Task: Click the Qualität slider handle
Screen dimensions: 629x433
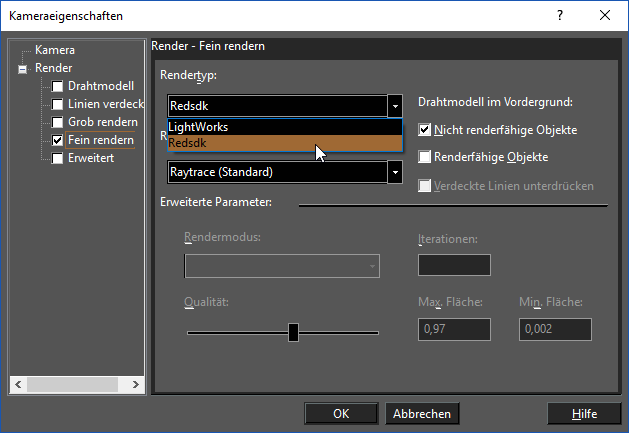Action: point(293,332)
